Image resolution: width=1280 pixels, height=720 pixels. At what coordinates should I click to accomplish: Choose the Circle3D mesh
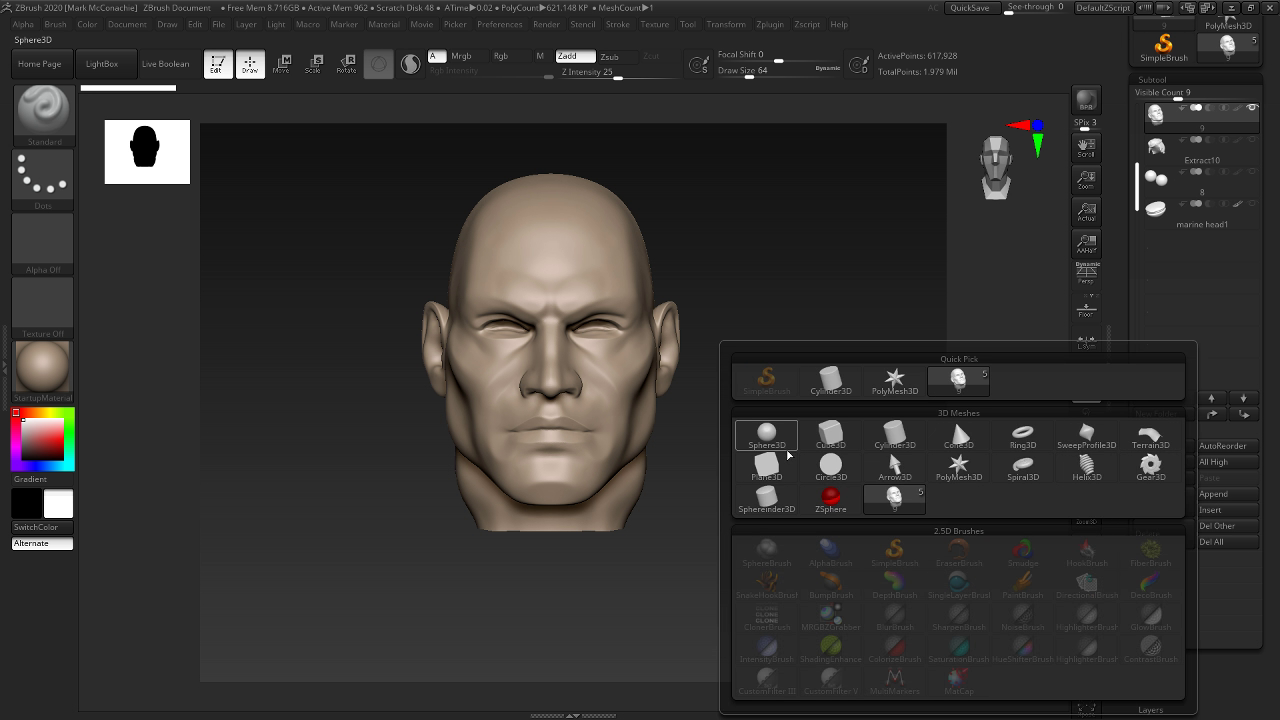click(830, 468)
